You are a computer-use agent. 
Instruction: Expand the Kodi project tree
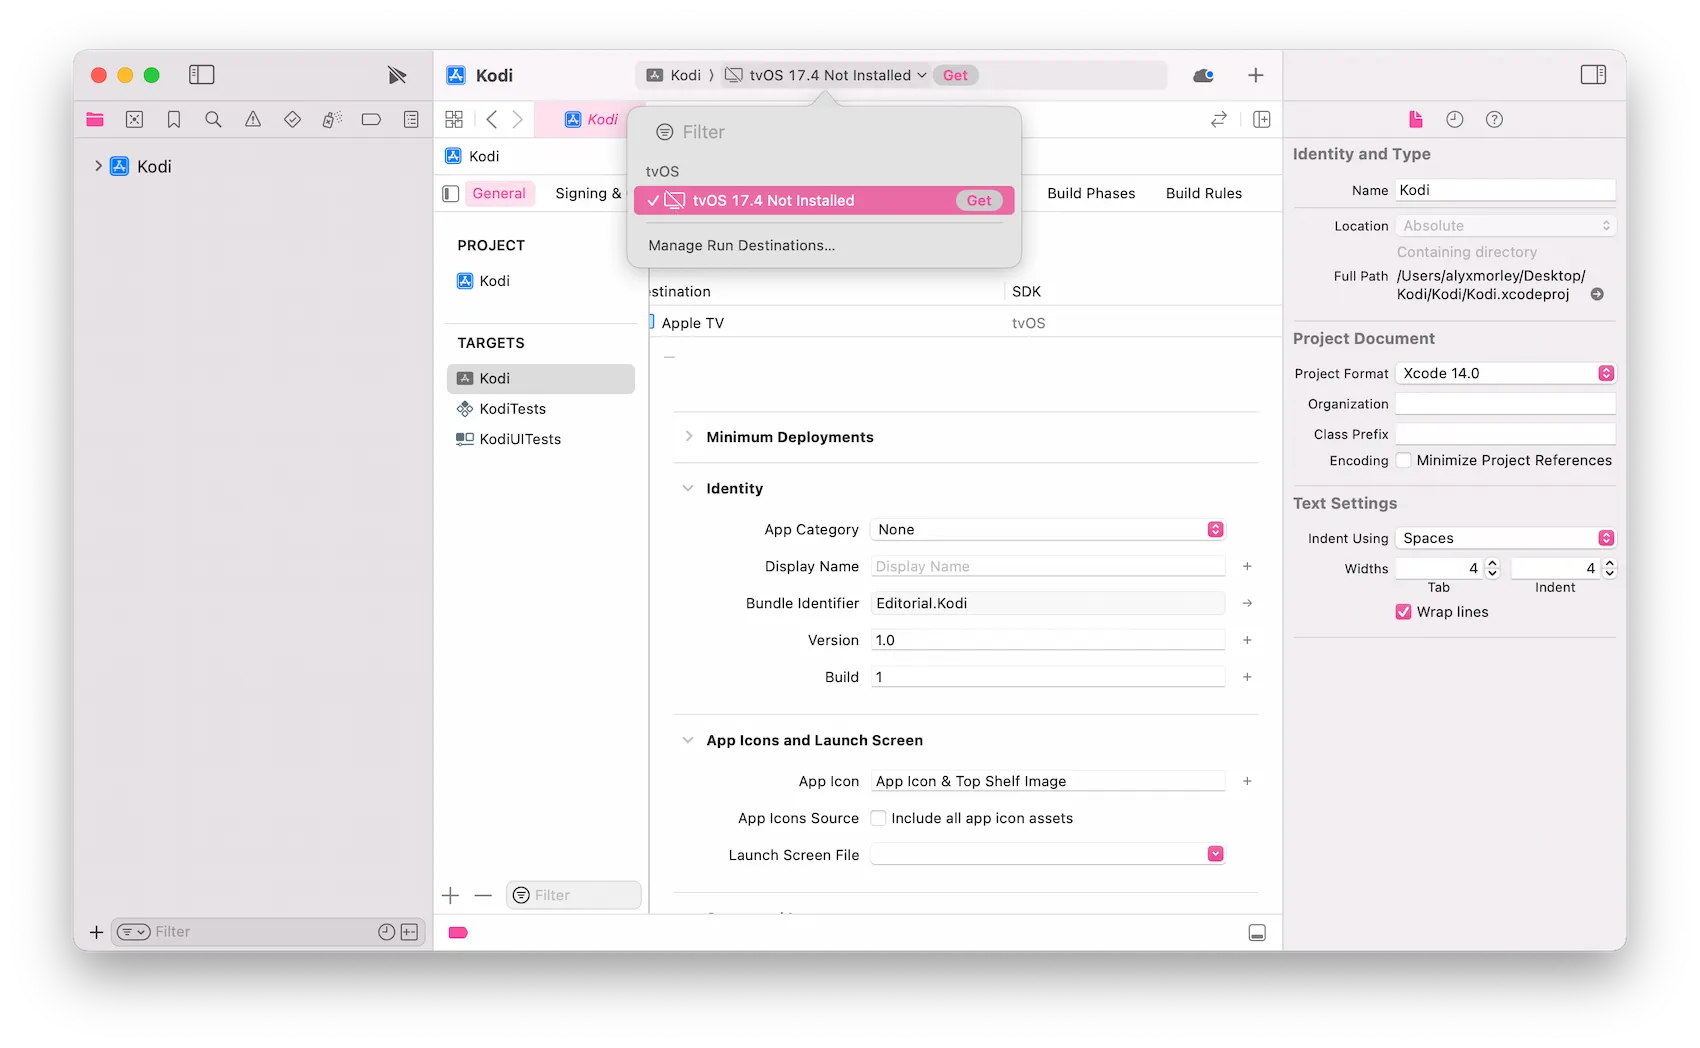98,166
